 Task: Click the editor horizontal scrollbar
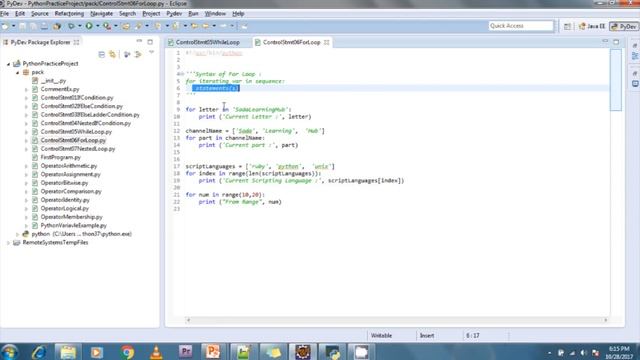pyautogui.click(x=397, y=320)
